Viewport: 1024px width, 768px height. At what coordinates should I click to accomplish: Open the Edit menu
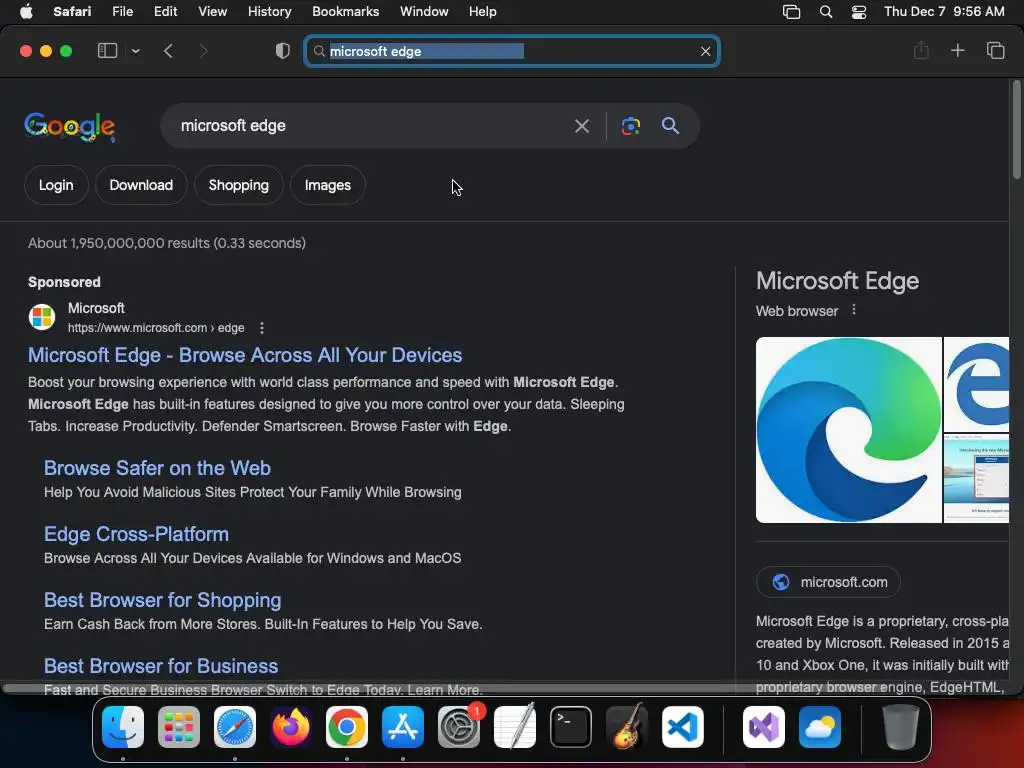coord(165,12)
